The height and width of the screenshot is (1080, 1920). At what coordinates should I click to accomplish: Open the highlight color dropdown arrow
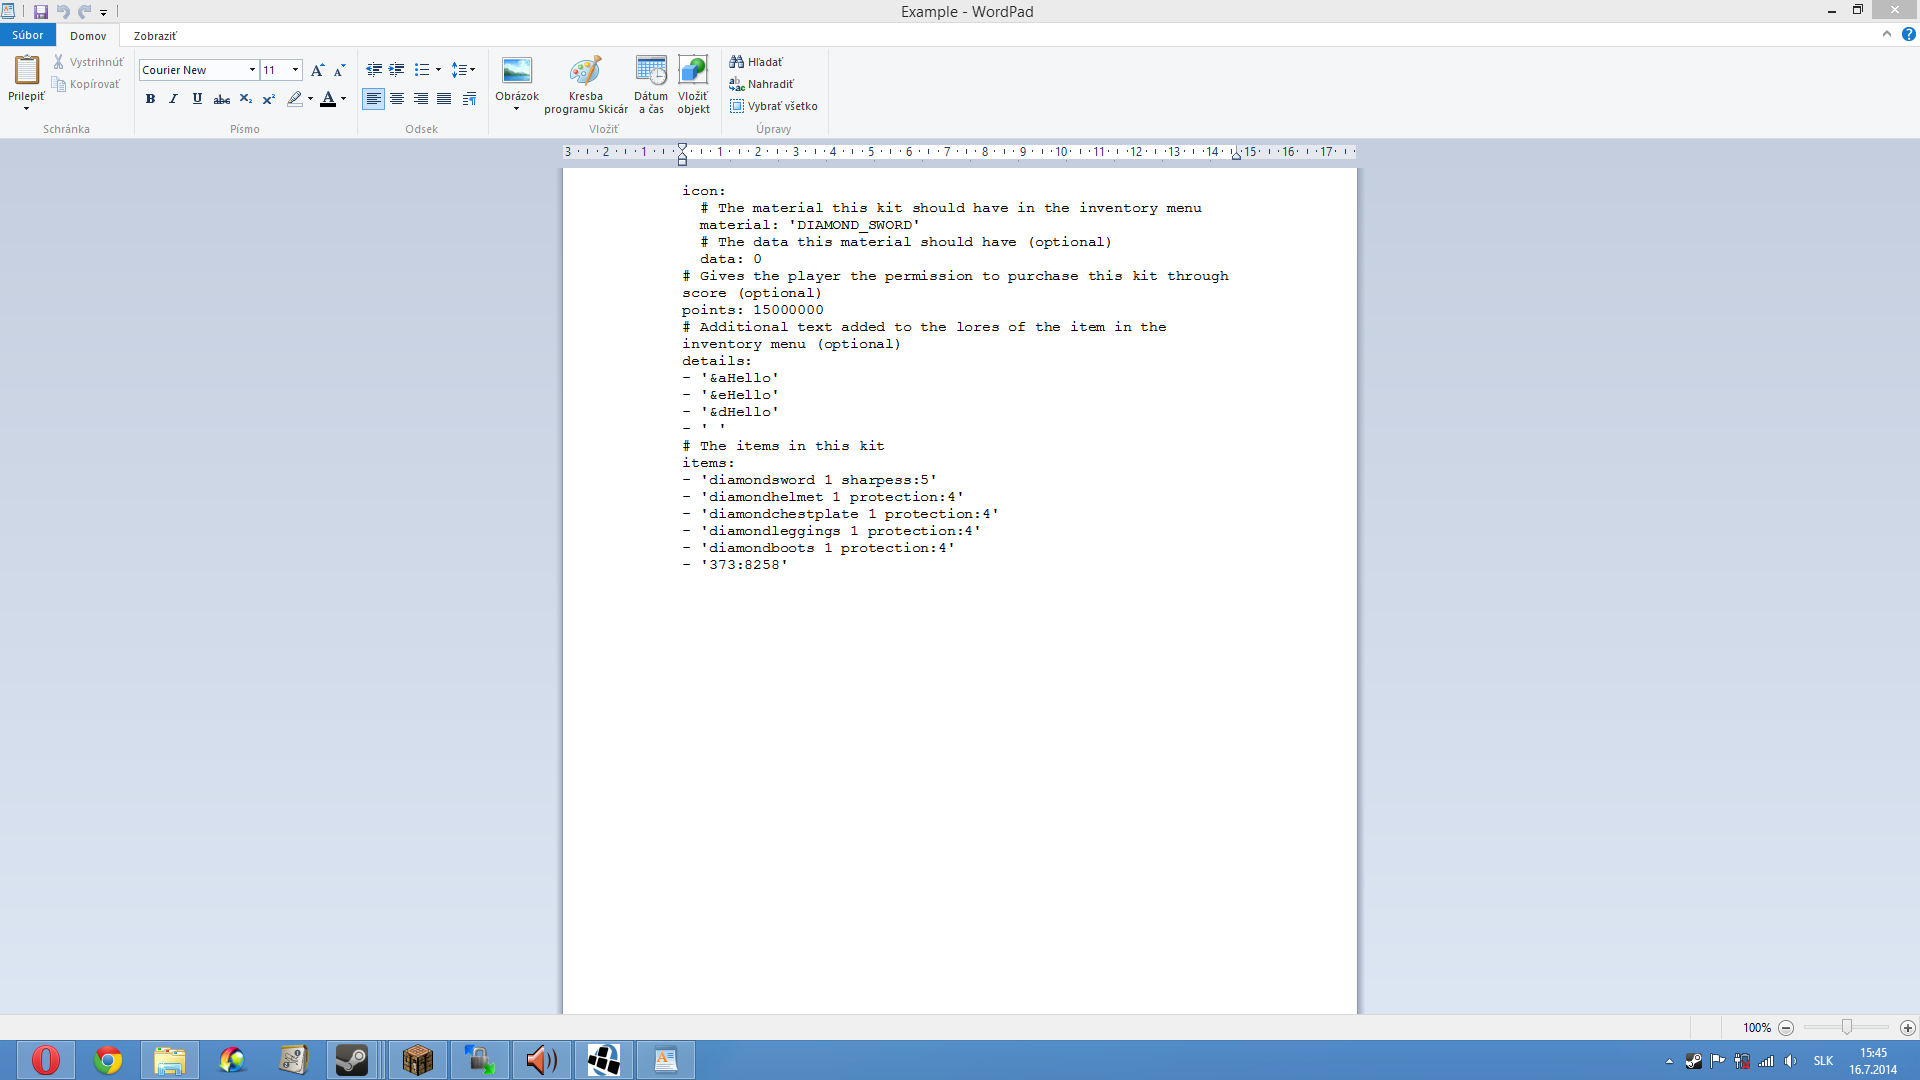[310, 99]
